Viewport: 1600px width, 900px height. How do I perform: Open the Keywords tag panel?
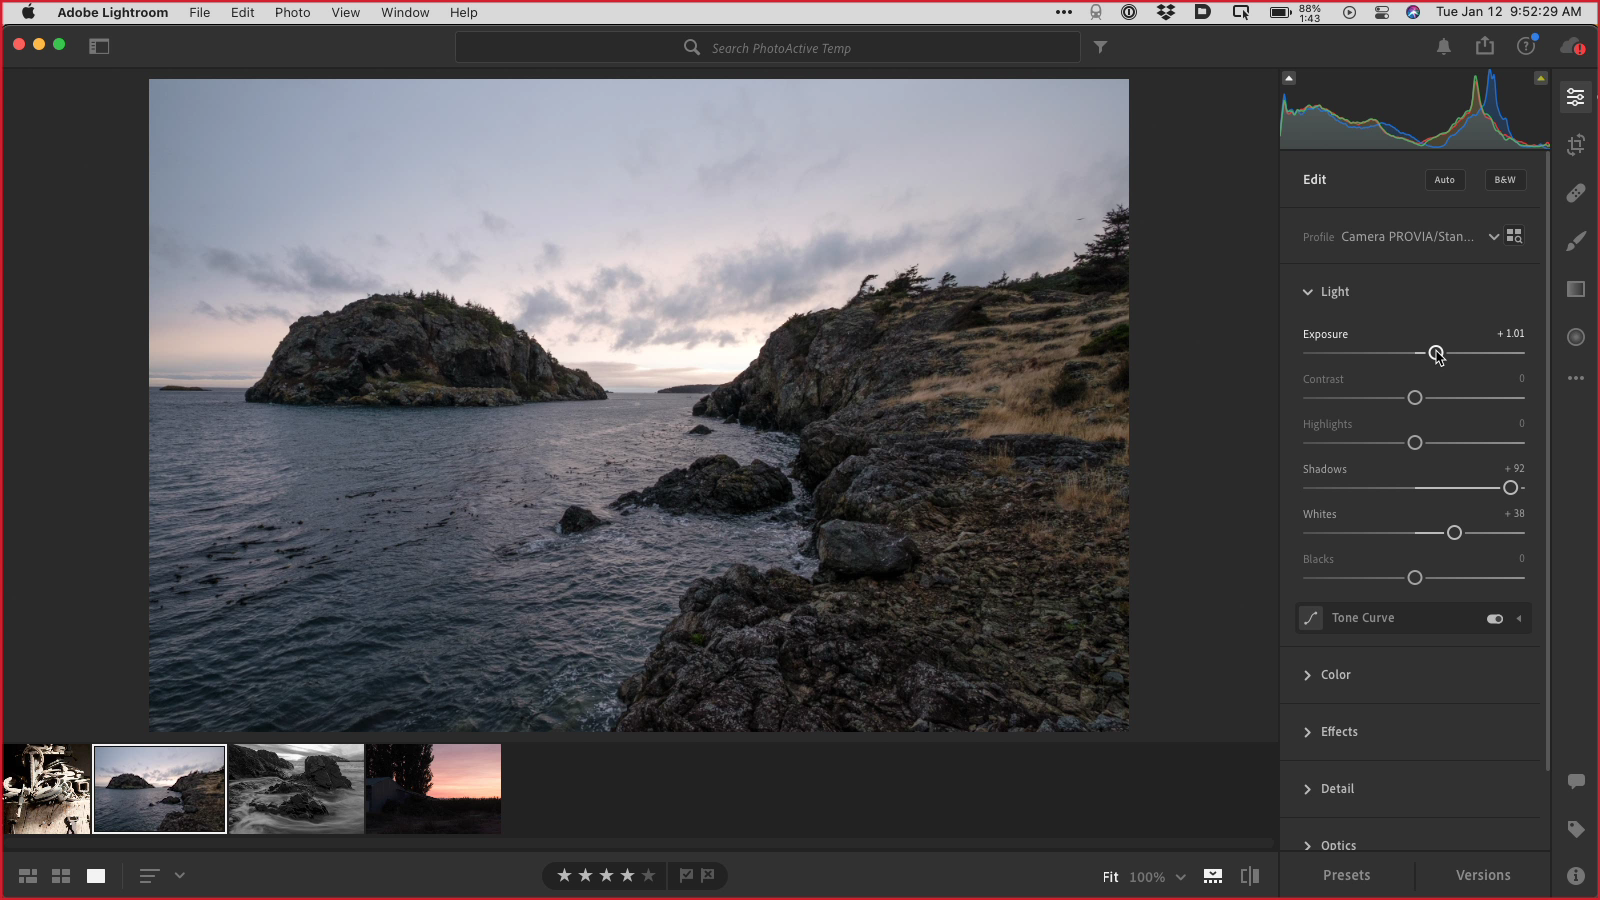(x=1575, y=829)
